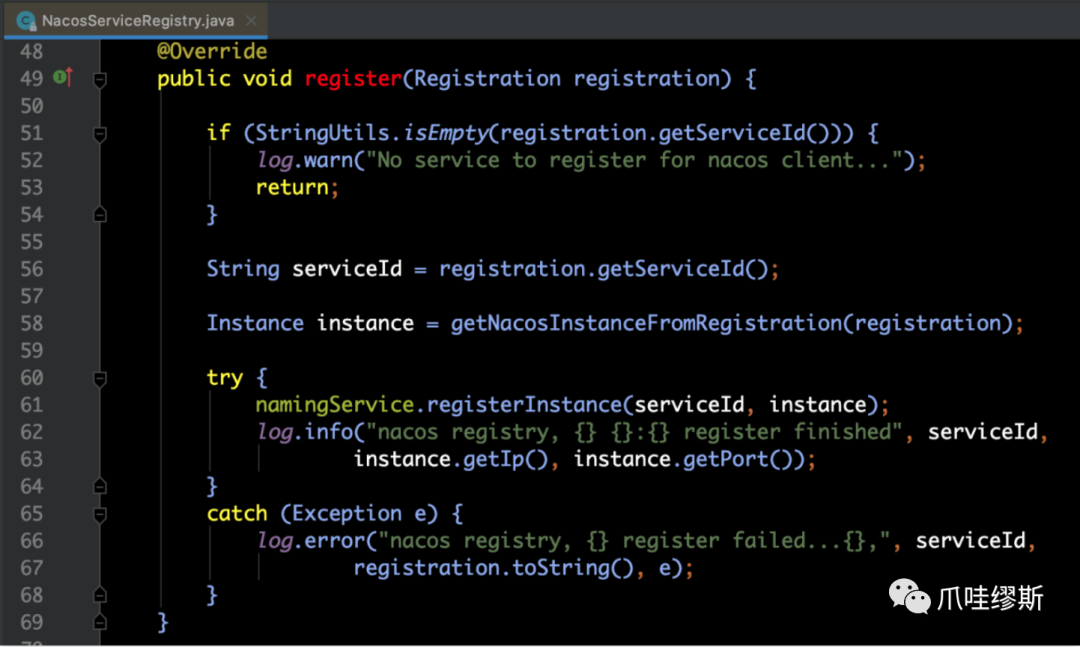Click namingService field on line 61

(x=335, y=405)
